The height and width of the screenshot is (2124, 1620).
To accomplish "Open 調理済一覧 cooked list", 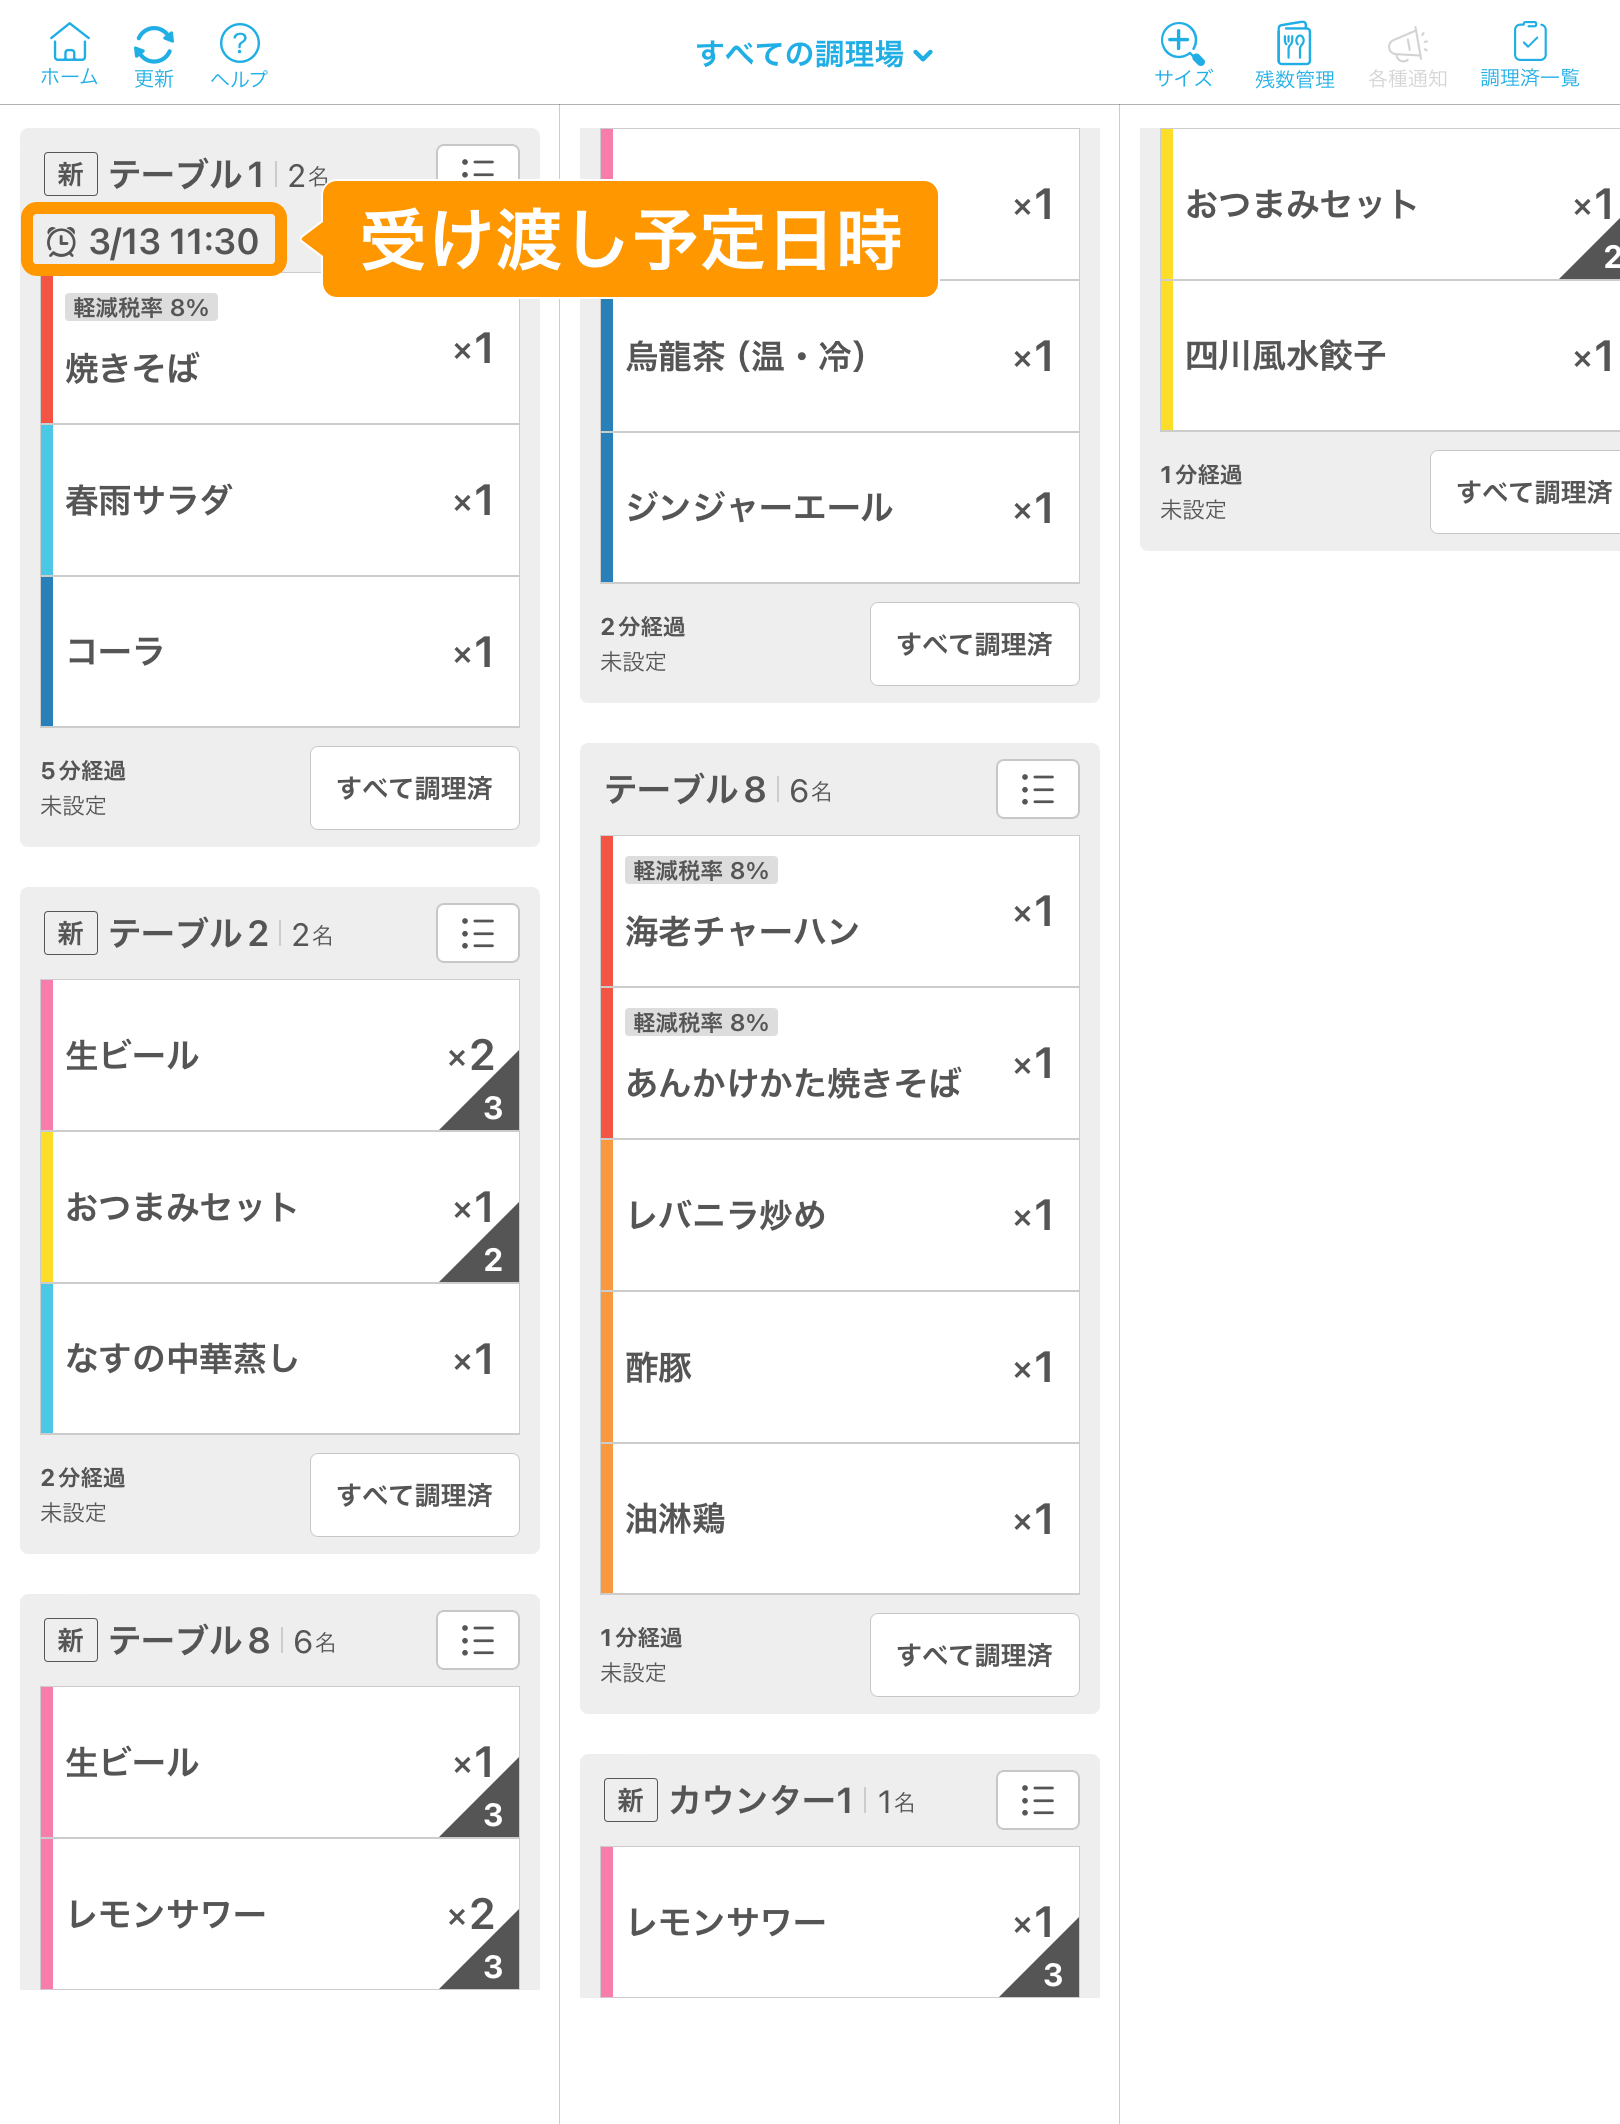I will click(x=1530, y=55).
